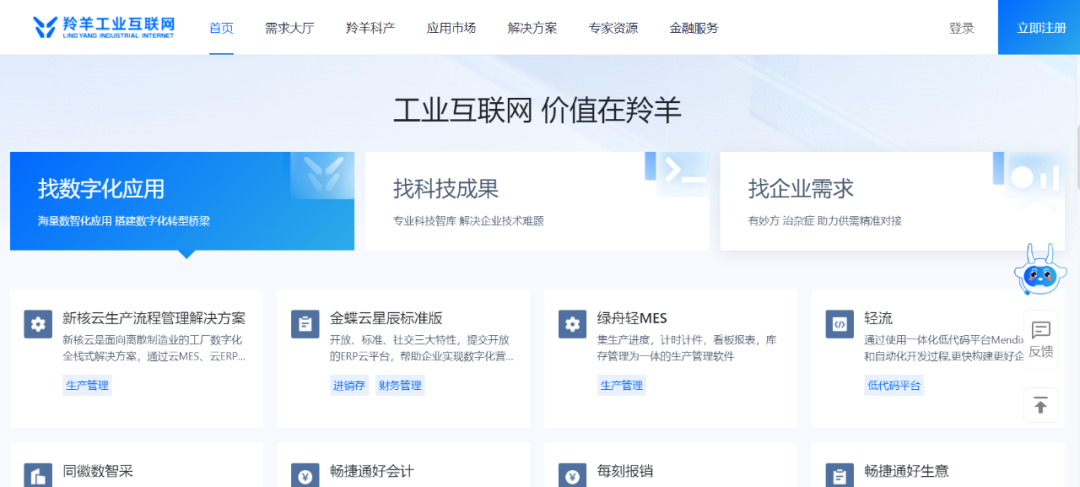
Task: Click subtitle 专业科技智库 解决企业技术难题
Action: (x=468, y=221)
